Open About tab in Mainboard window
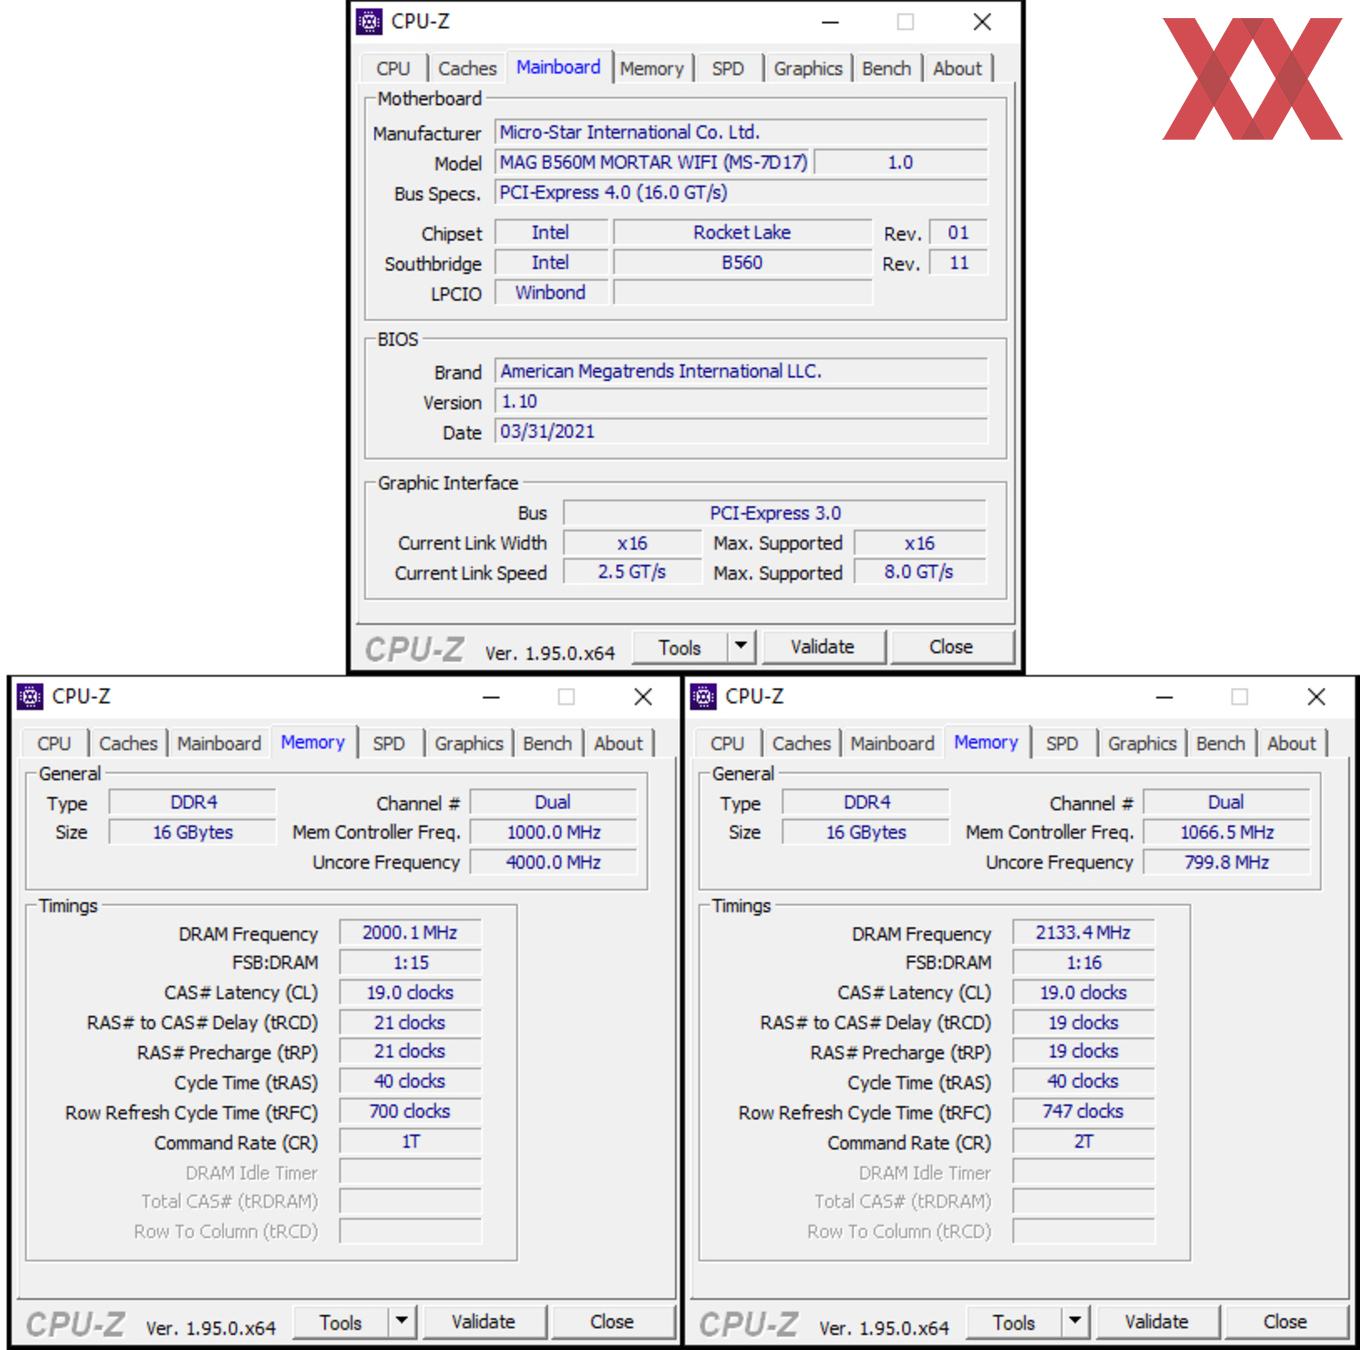Image resolution: width=1360 pixels, height=1350 pixels. 957,68
